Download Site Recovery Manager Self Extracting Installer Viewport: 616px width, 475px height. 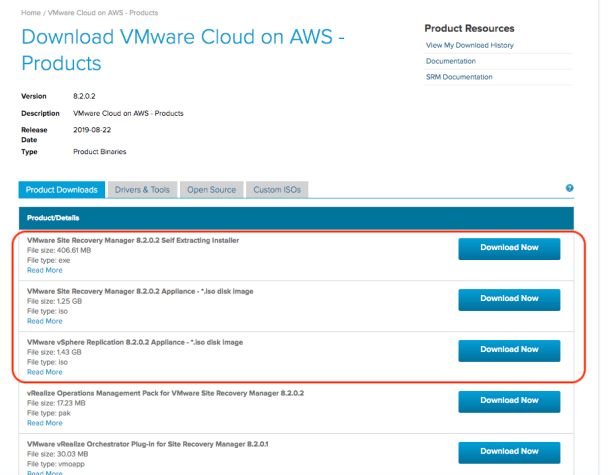click(509, 249)
